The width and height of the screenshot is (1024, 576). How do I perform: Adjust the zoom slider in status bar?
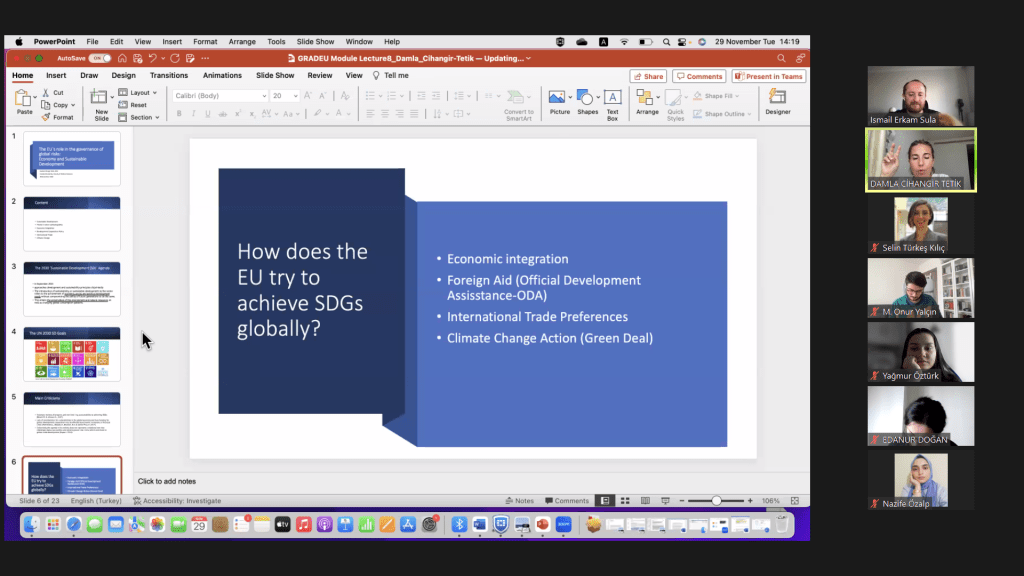(716, 500)
